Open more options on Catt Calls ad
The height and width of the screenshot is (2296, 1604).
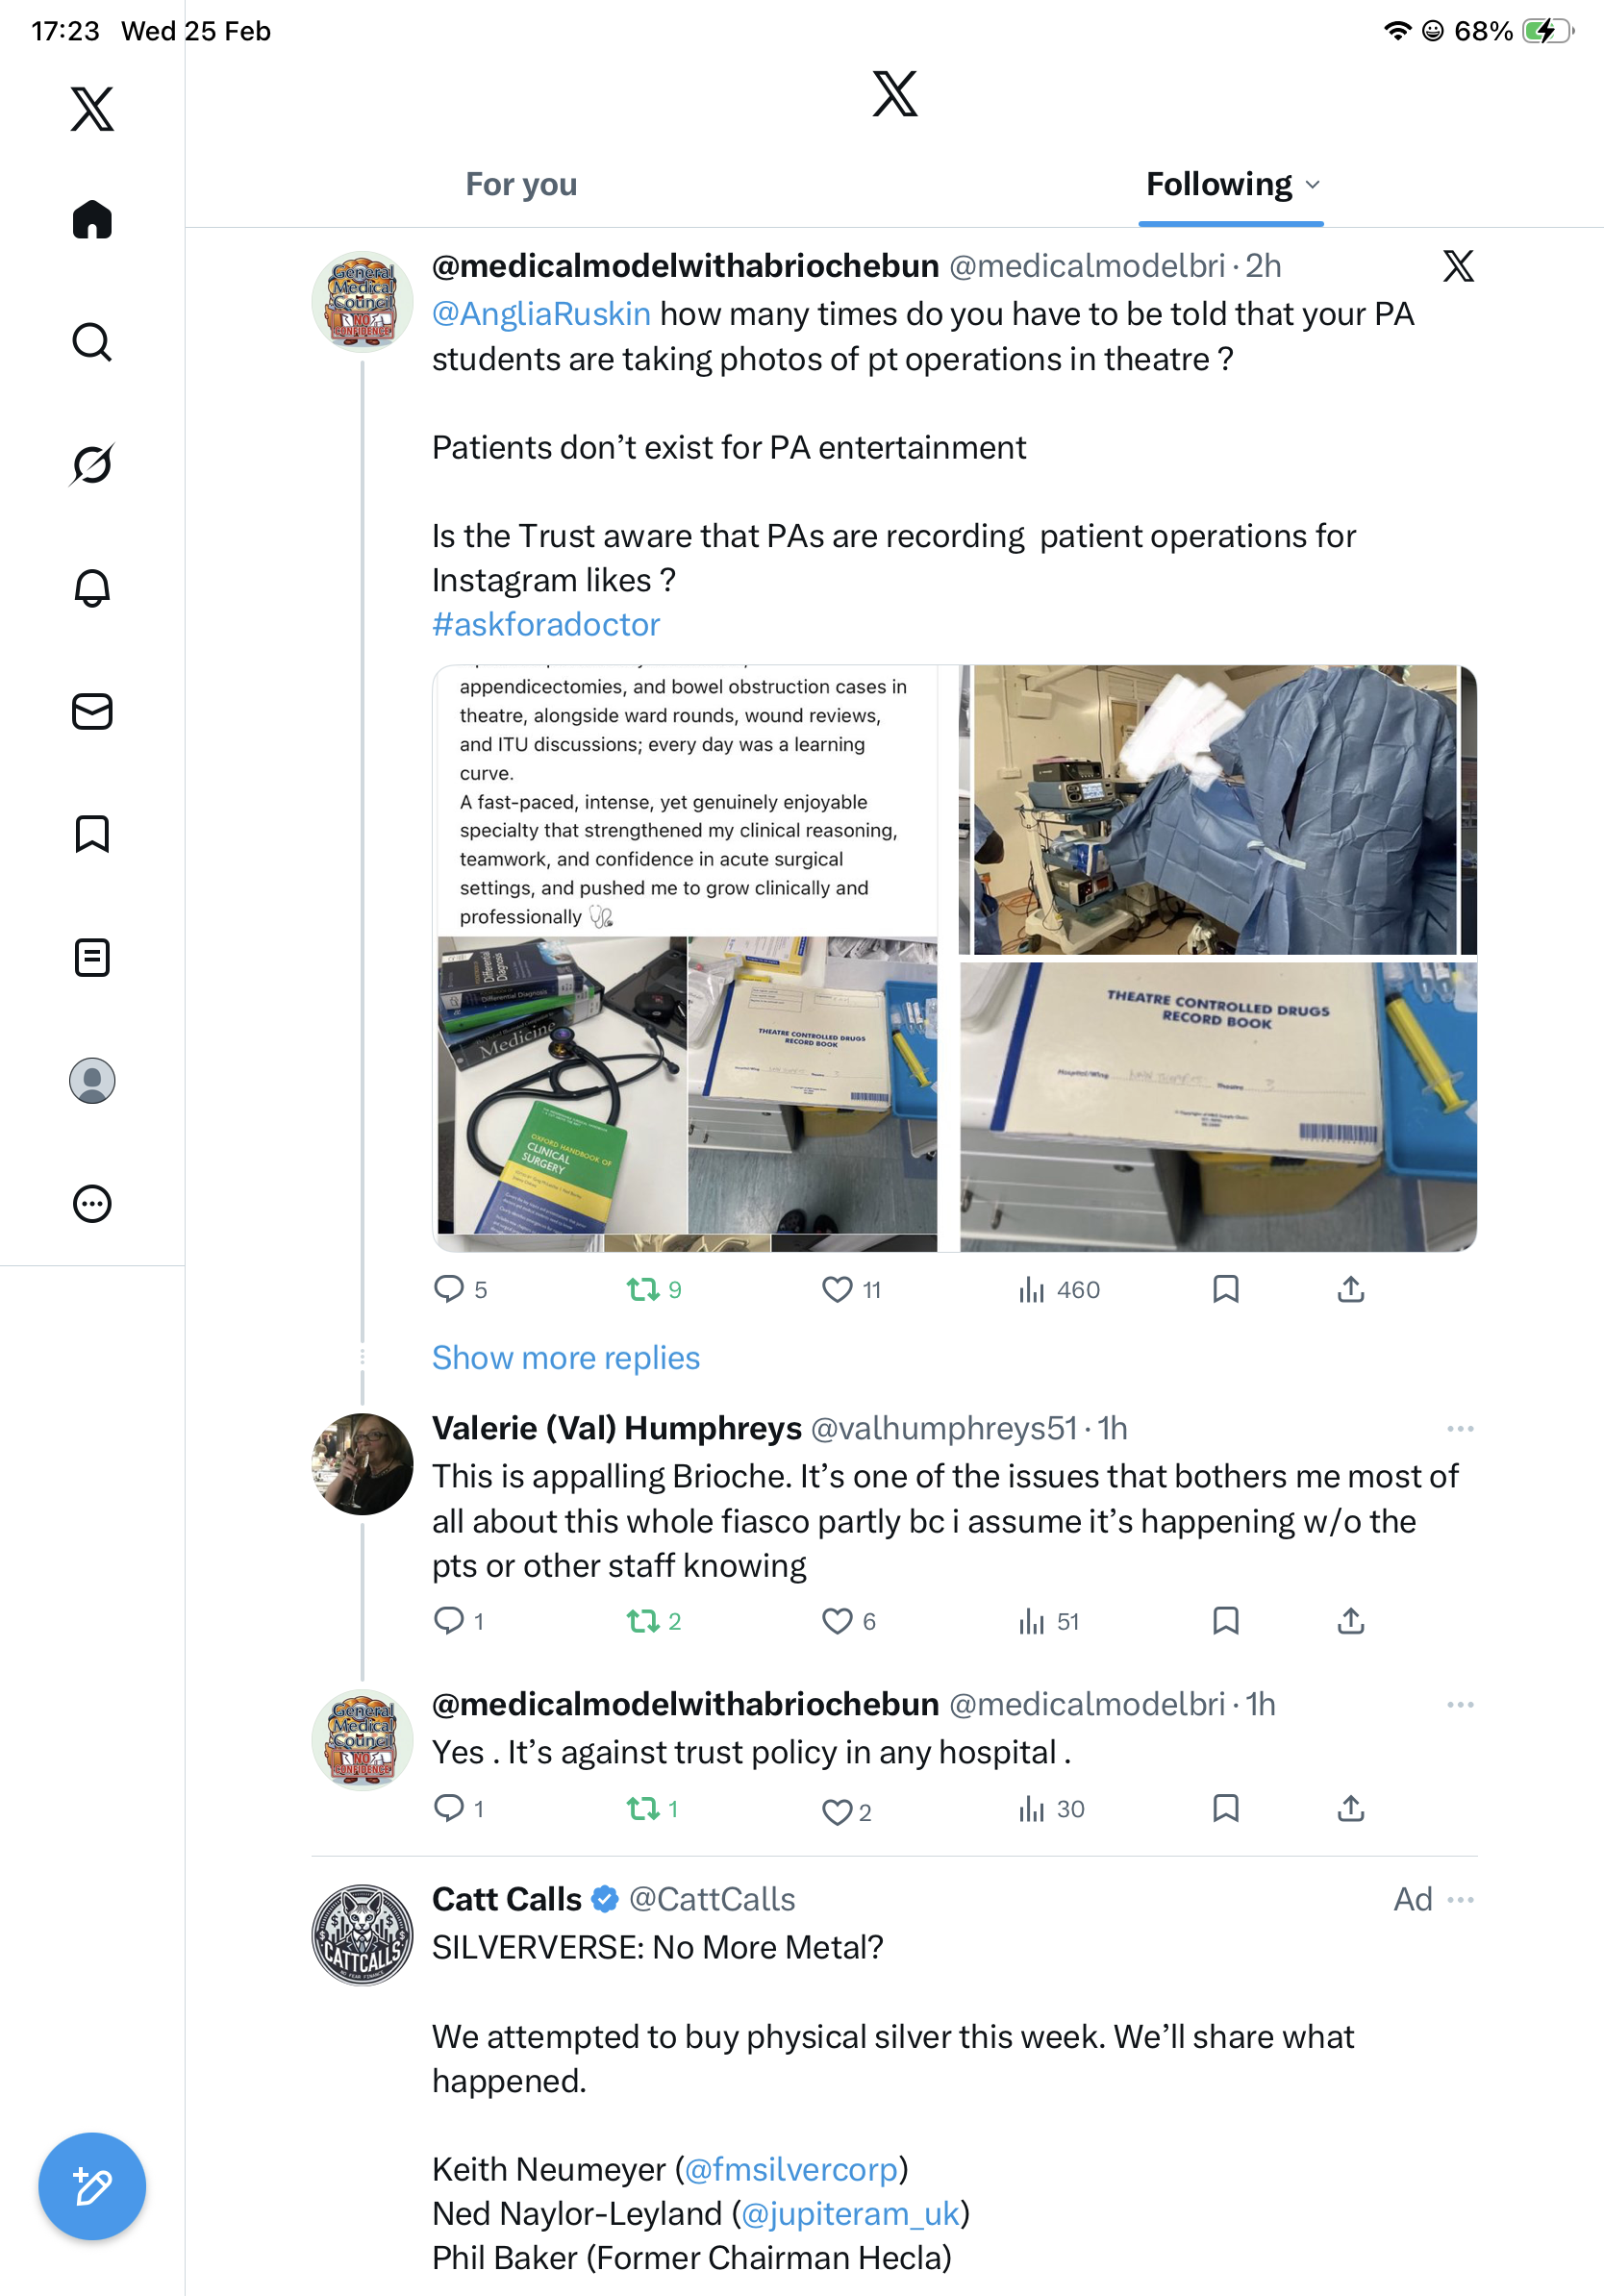tap(1460, 1899)
